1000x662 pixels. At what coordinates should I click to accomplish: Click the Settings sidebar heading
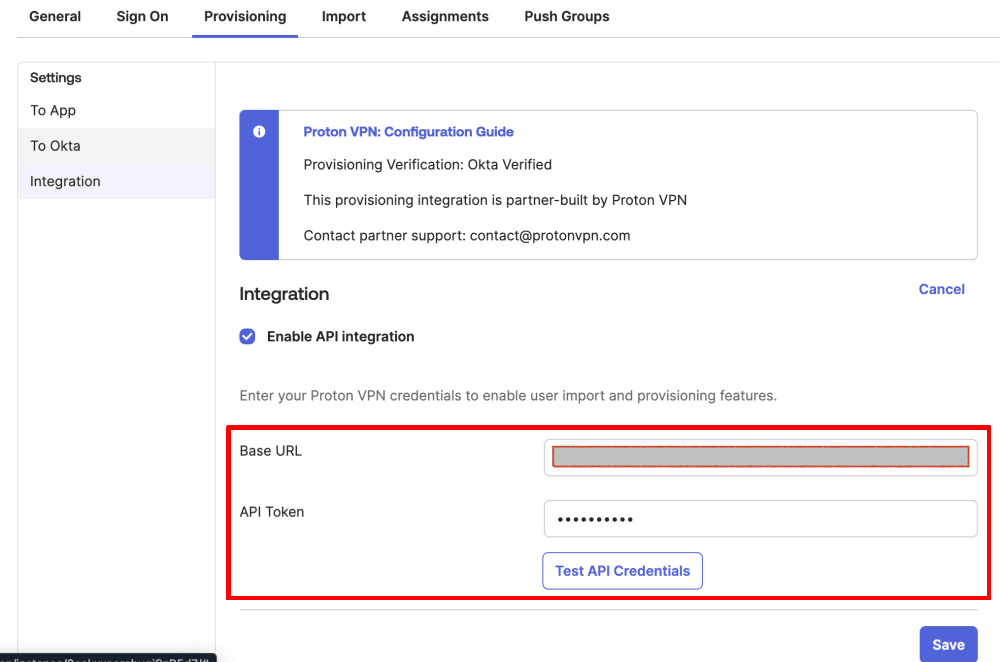[55, 78]
